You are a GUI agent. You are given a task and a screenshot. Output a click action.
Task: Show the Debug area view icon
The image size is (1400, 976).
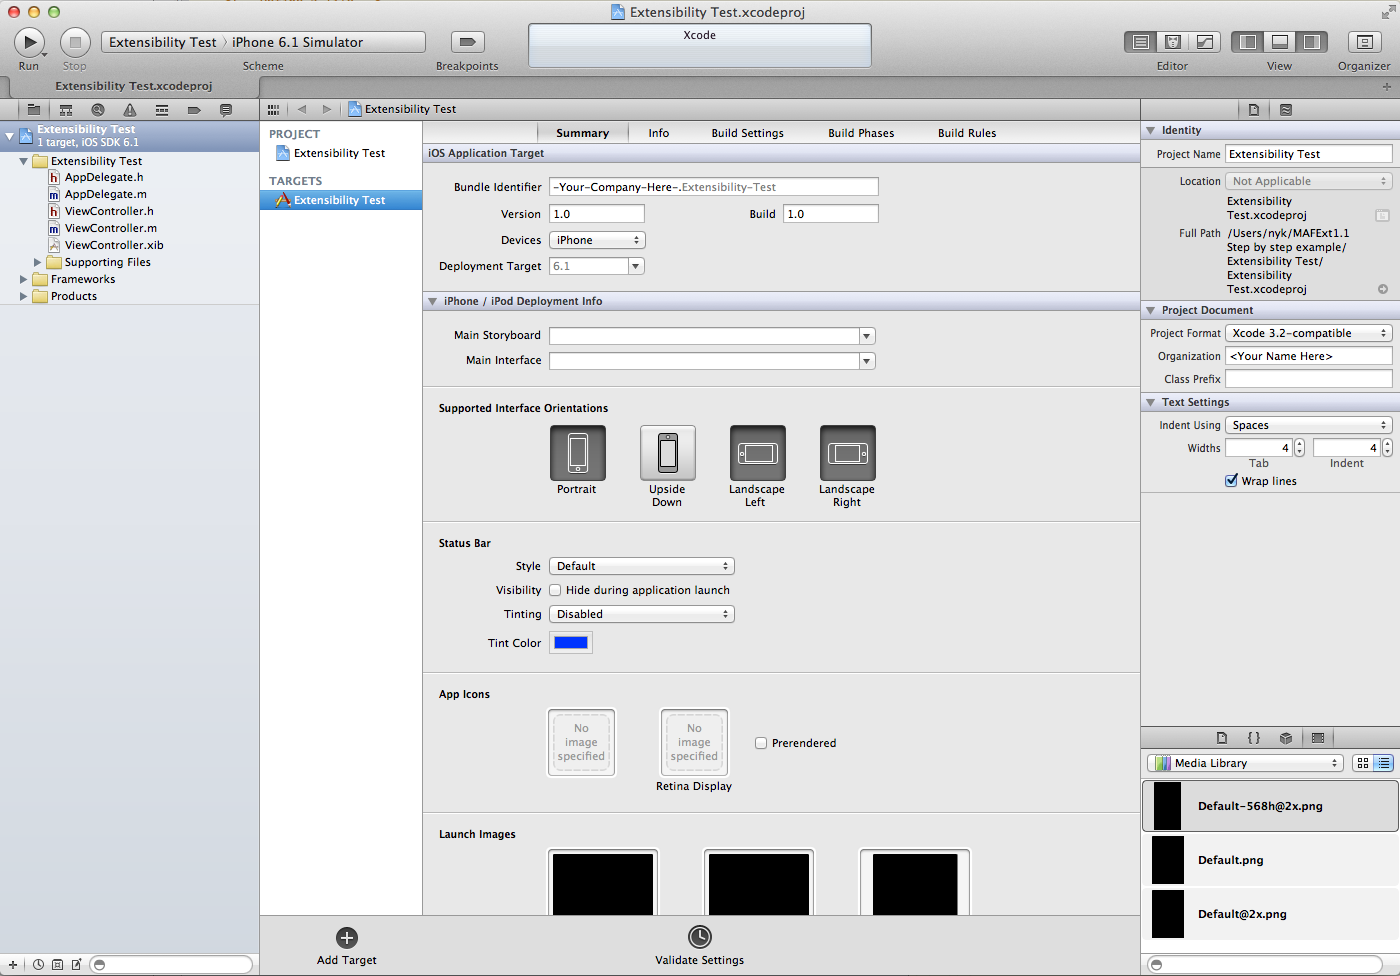[x=1280, y=42]
